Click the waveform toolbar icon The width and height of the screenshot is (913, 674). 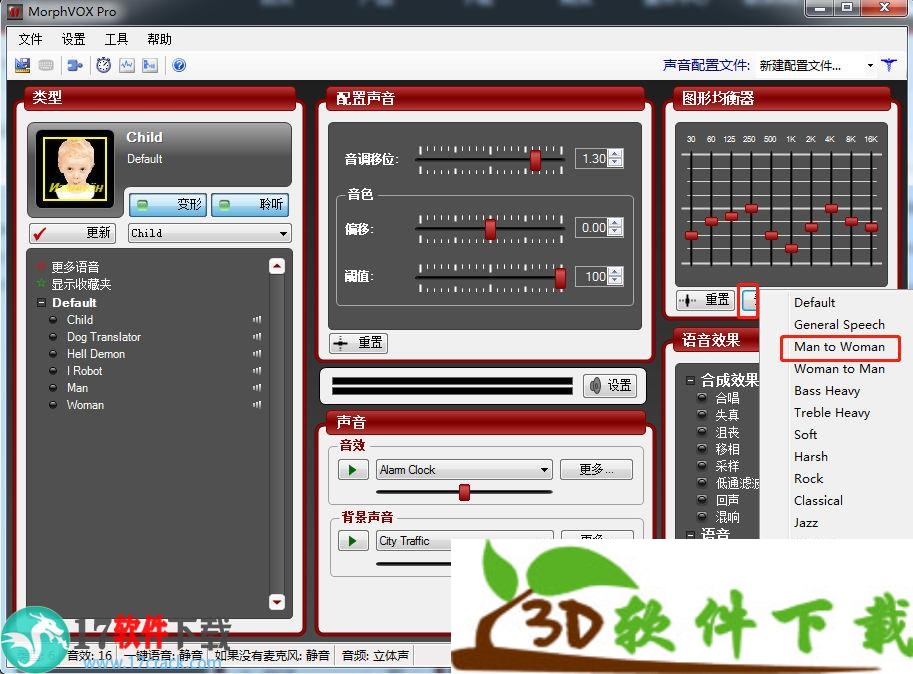[127, 65]
